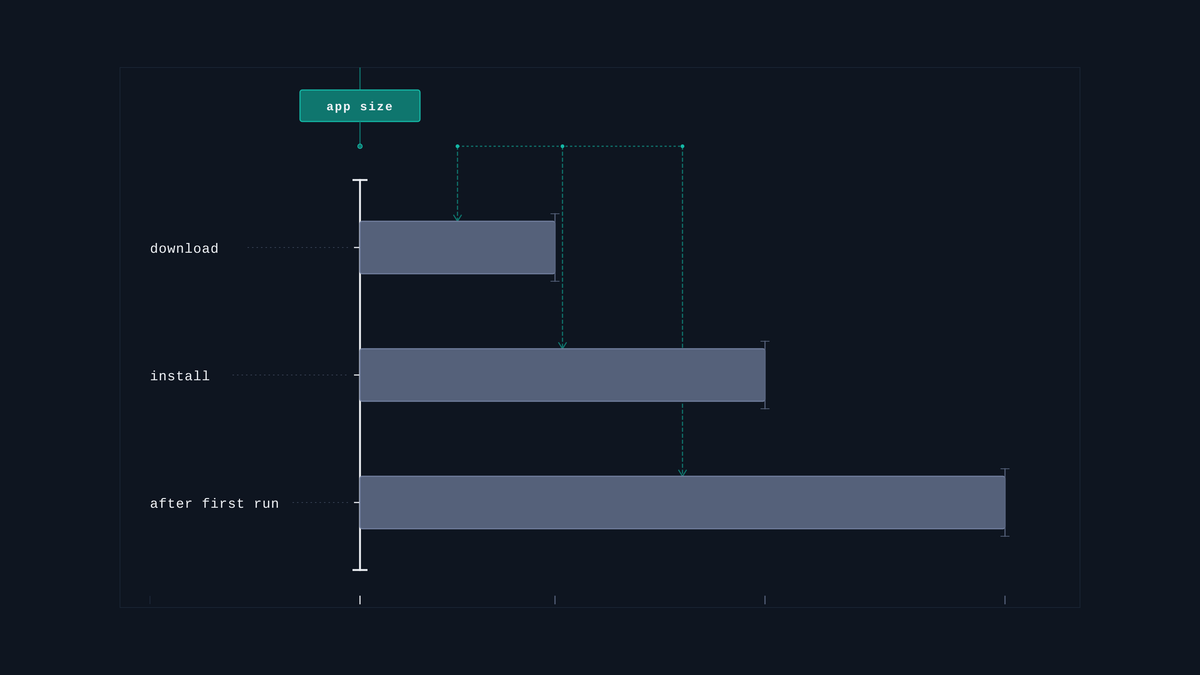Select the after first run bar
Viewport: 1200px width, 675px height.
click(x=682, y=502)
